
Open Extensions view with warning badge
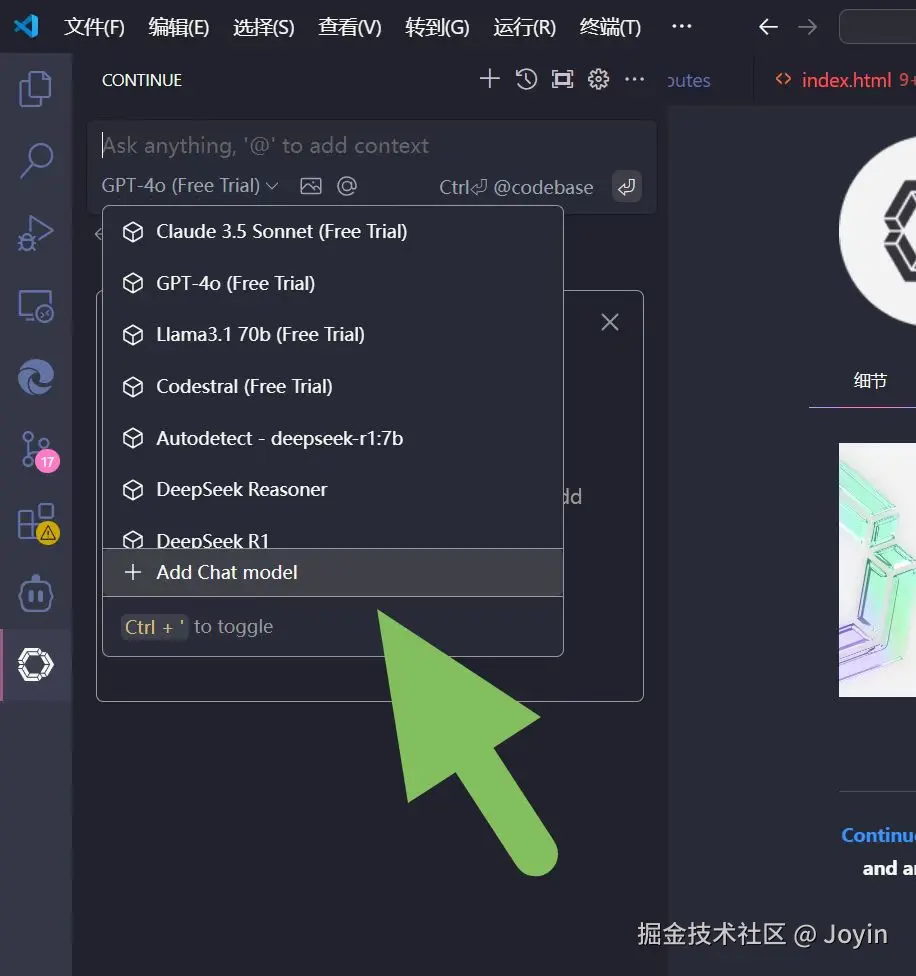click(37, 523)
